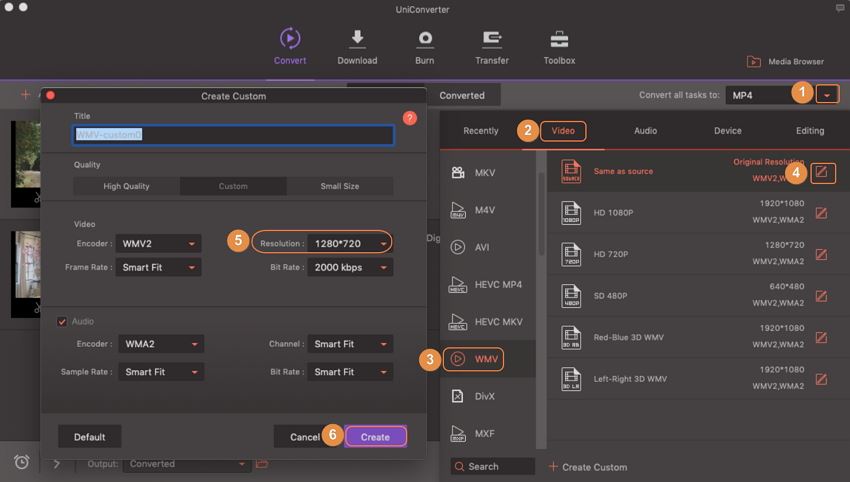The width and height of the screenshot is (850, 482).
Task: Open the Convert section
Action: click(x=290, y=47)
